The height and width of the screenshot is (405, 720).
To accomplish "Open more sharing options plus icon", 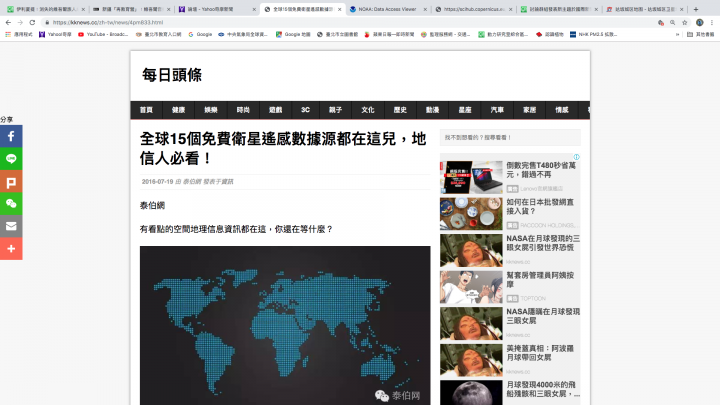I will 11,249.
